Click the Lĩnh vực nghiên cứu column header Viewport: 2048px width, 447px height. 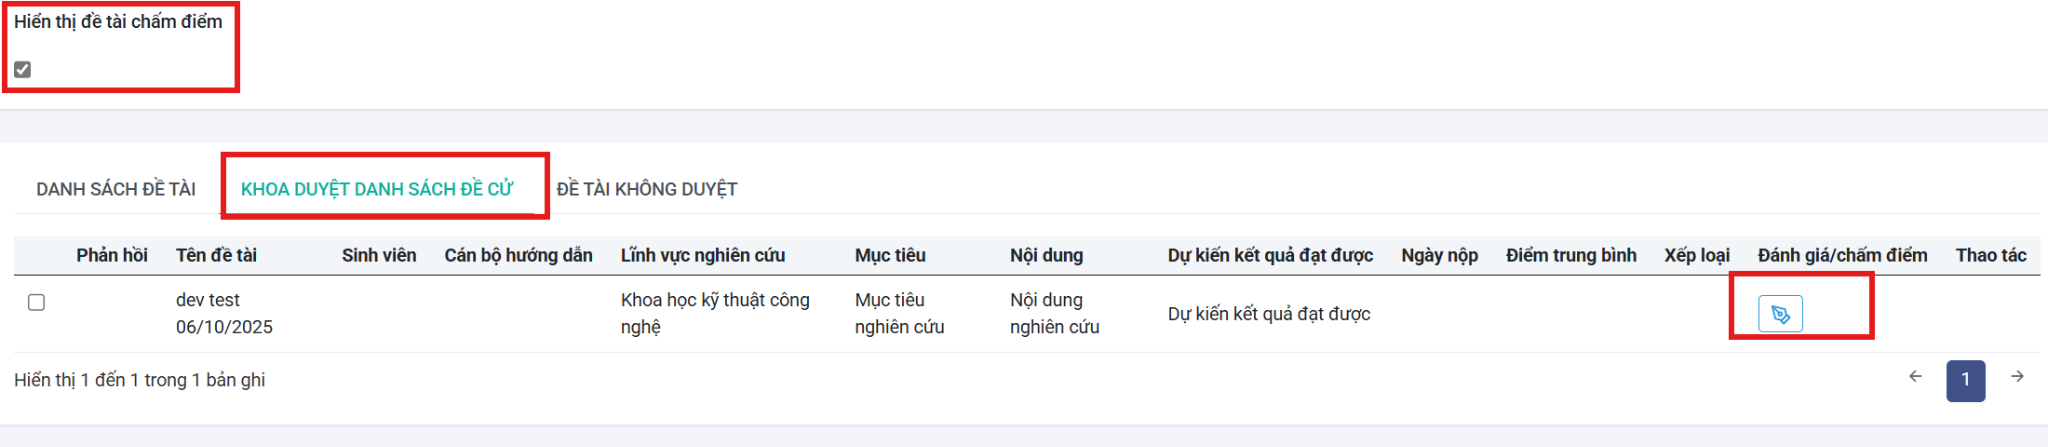pyautogui.click(x=703, y=255)
